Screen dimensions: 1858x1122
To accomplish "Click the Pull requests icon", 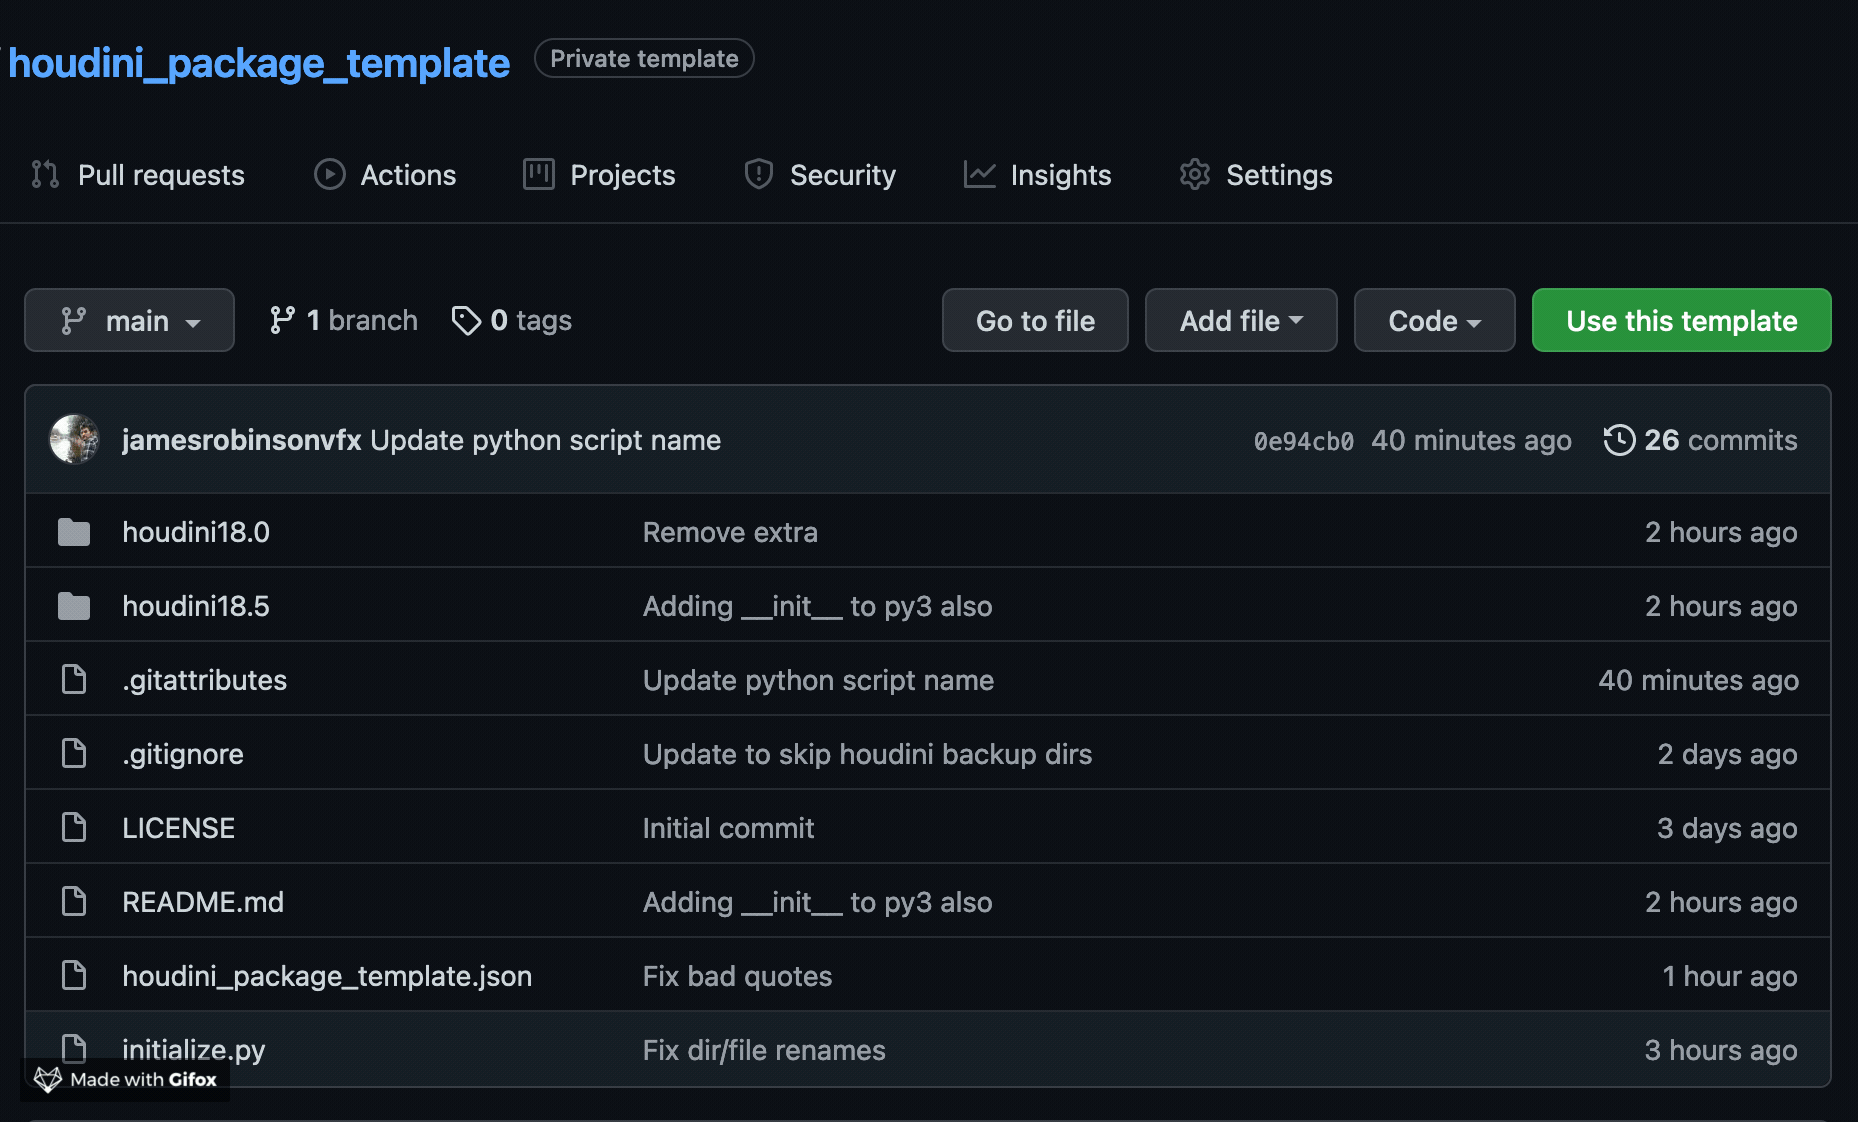I will click(x=45, y=175).
